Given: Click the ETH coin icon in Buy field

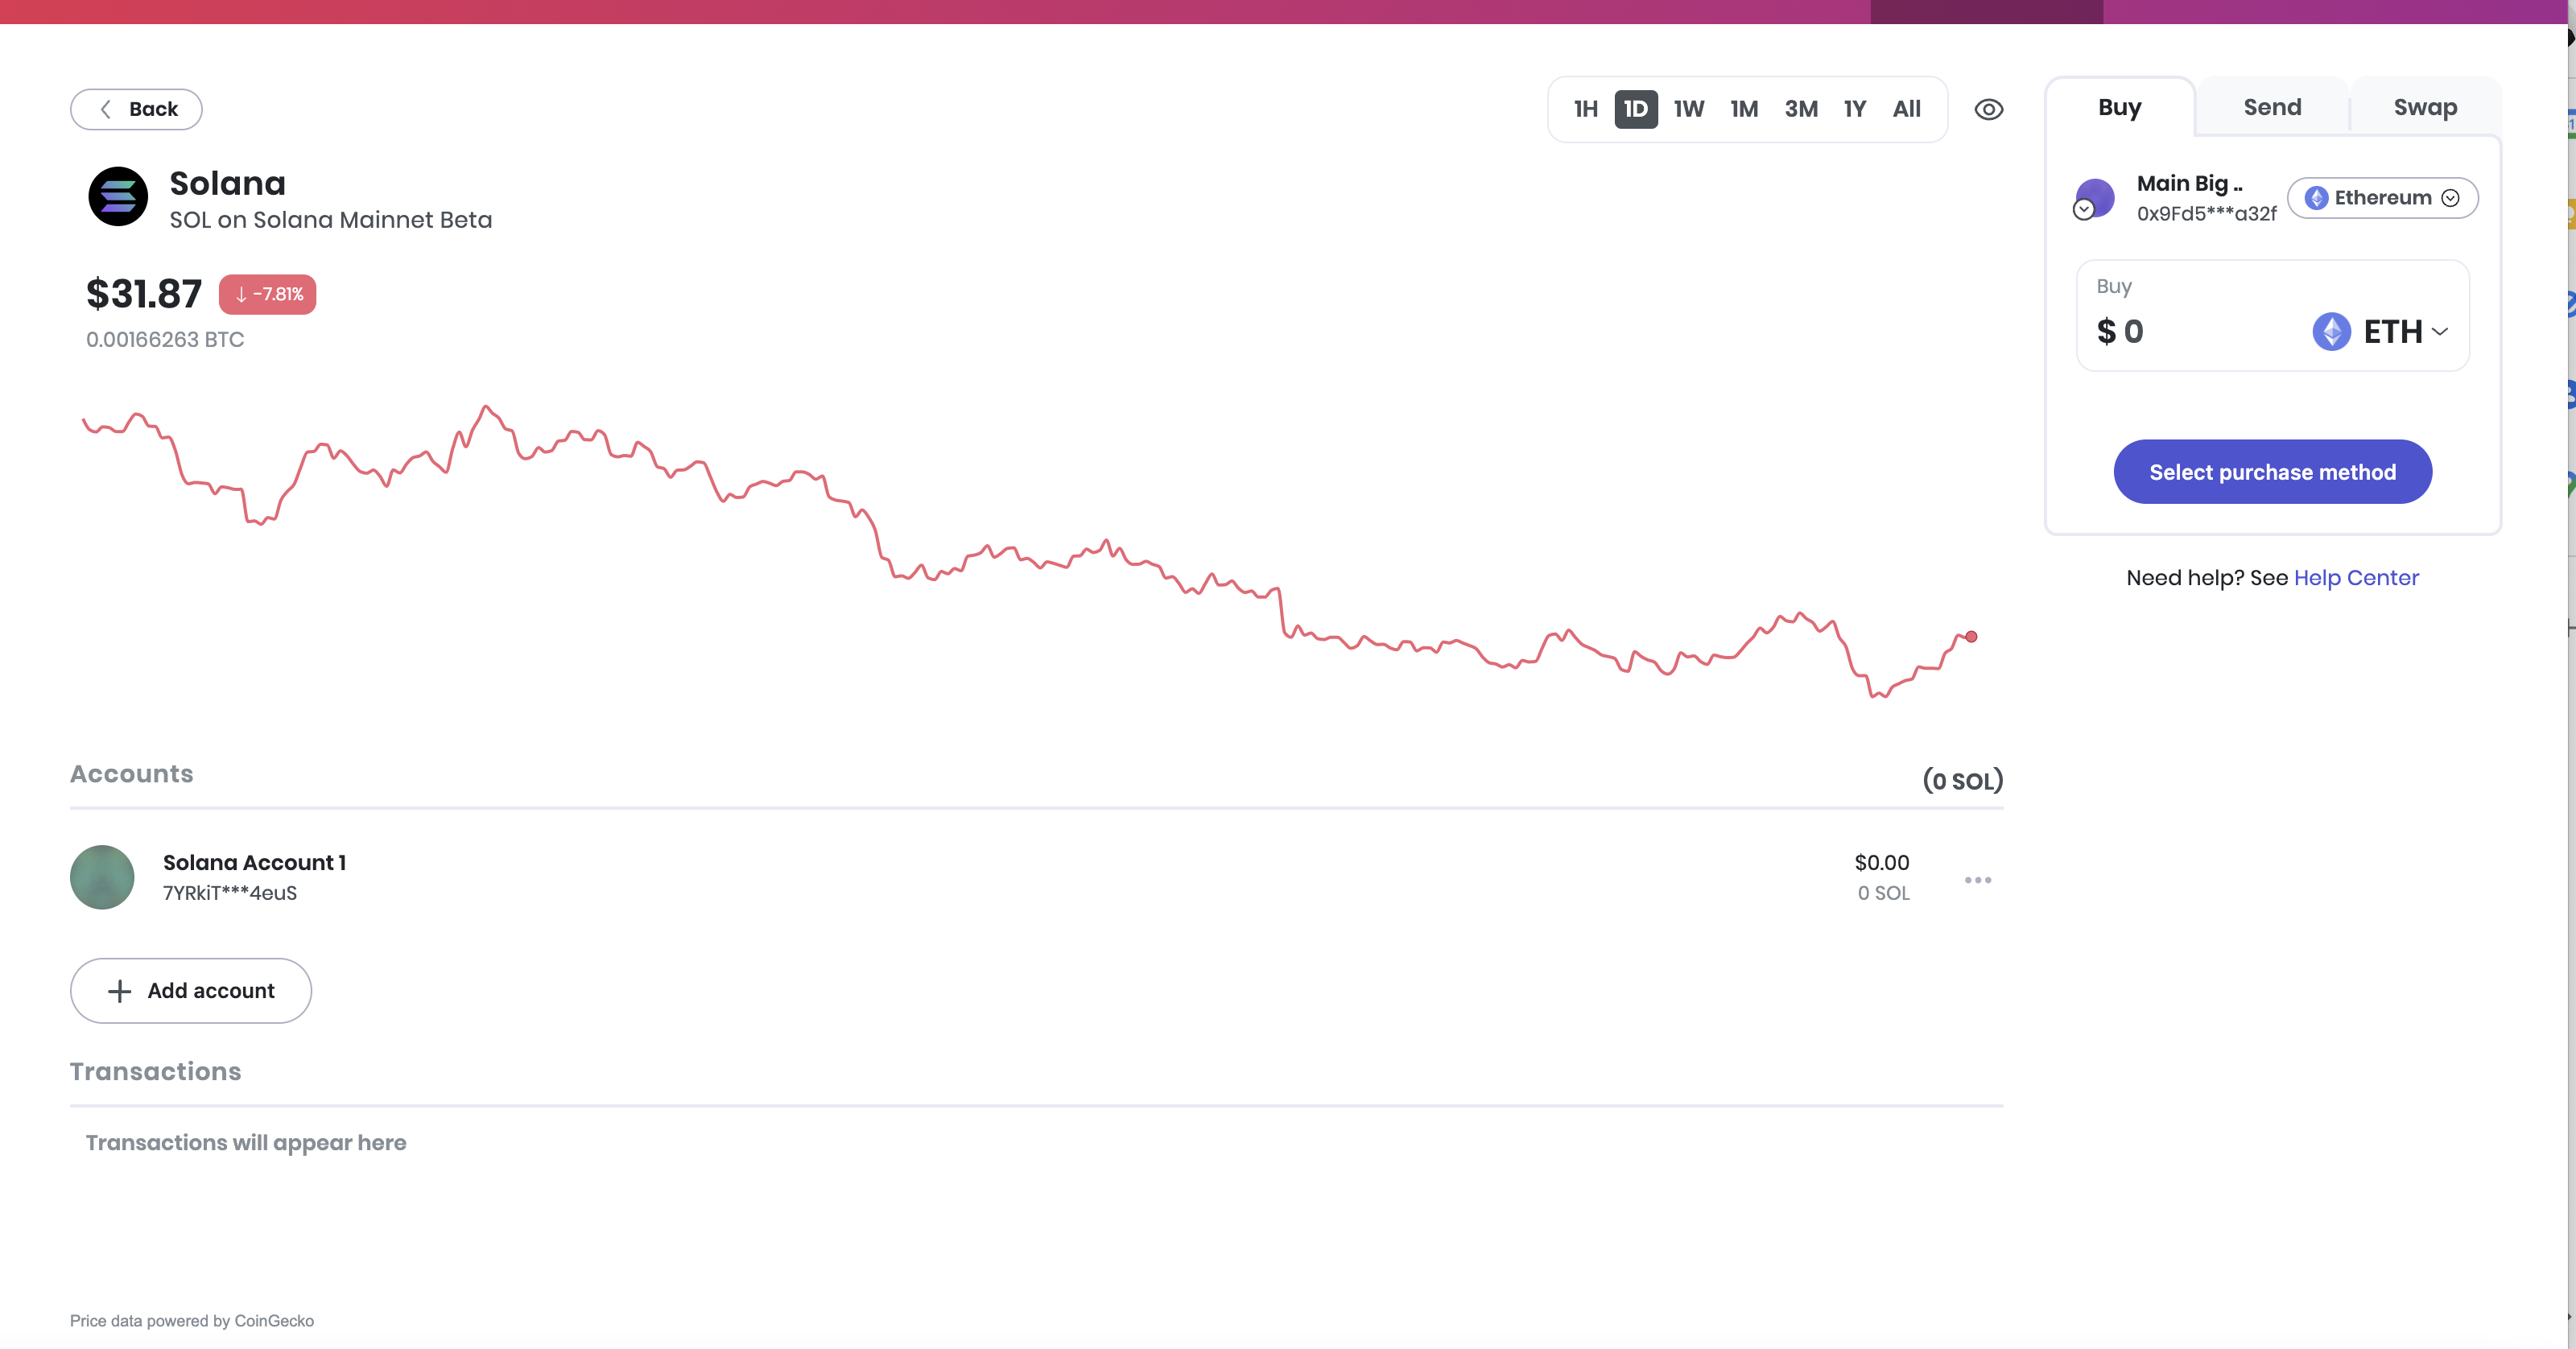Looking at the screenshot, I should click(x=2331, y=332).
